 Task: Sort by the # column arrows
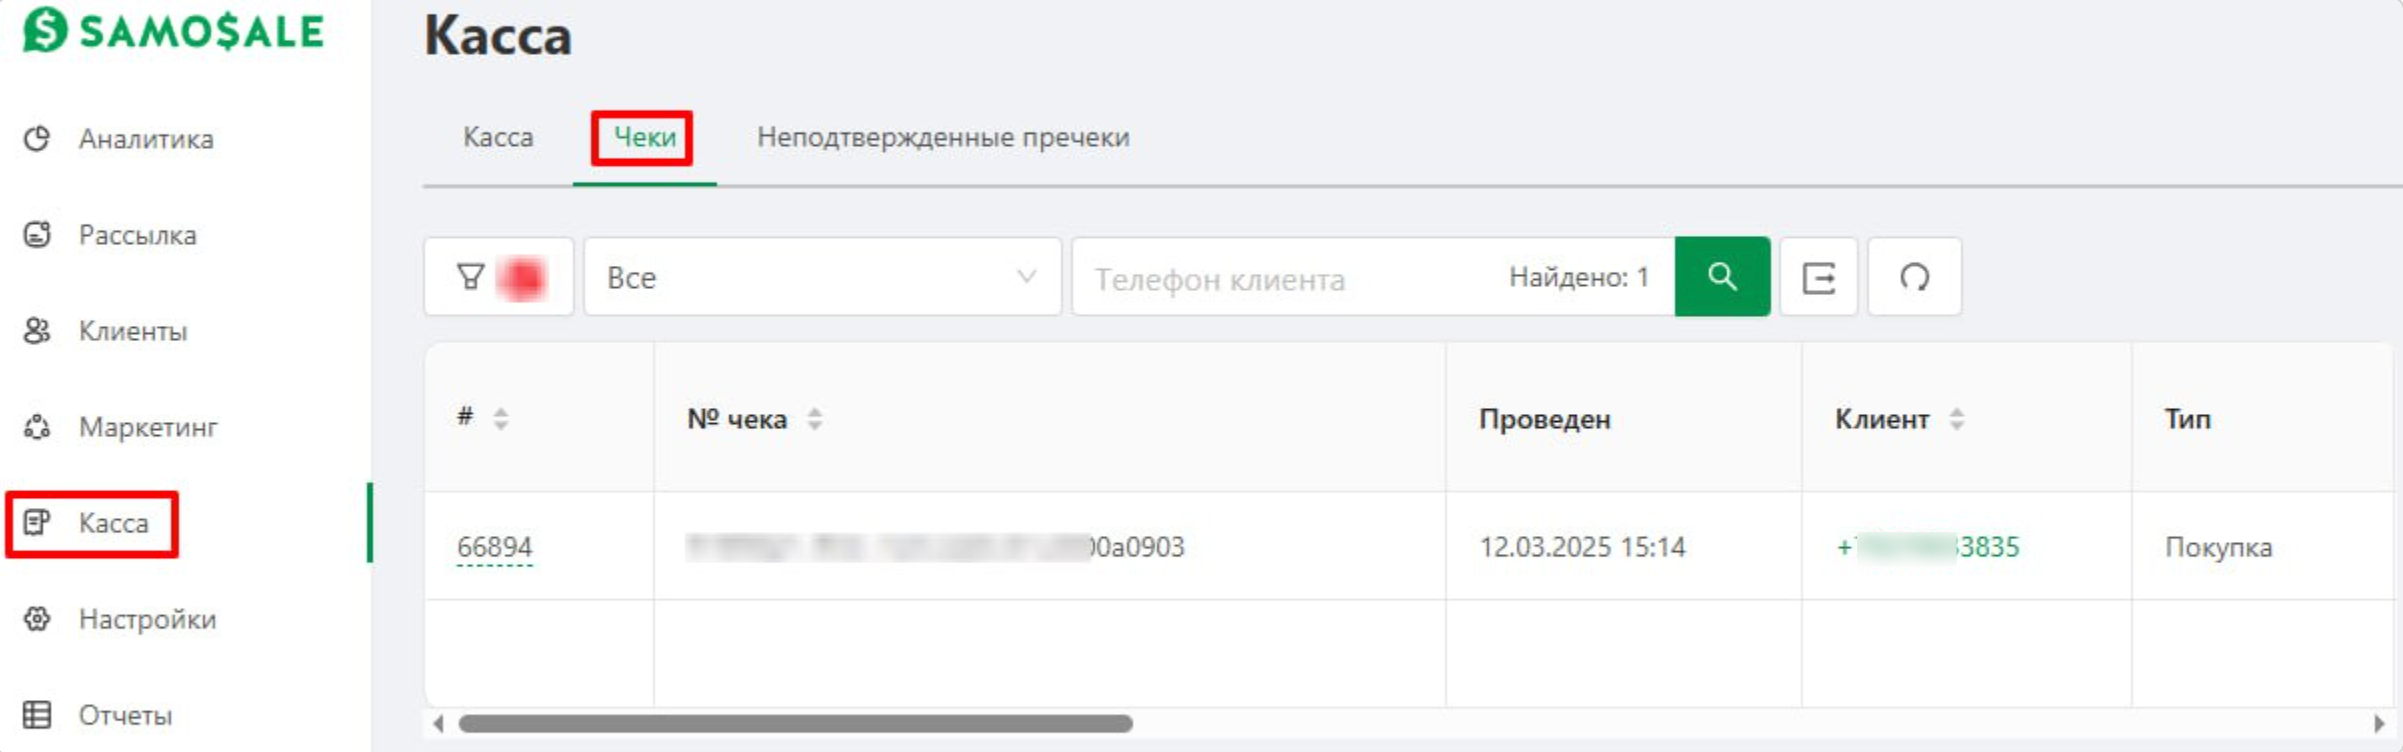(x=501, y=419)
